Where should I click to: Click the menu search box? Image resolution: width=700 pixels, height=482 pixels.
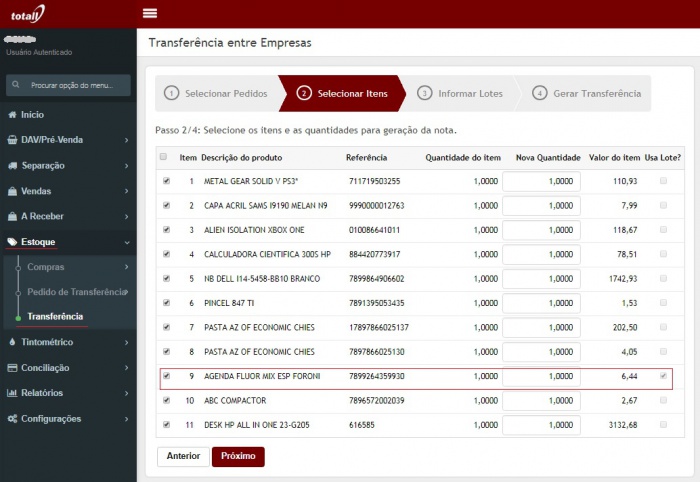click(x=68, y=86)
